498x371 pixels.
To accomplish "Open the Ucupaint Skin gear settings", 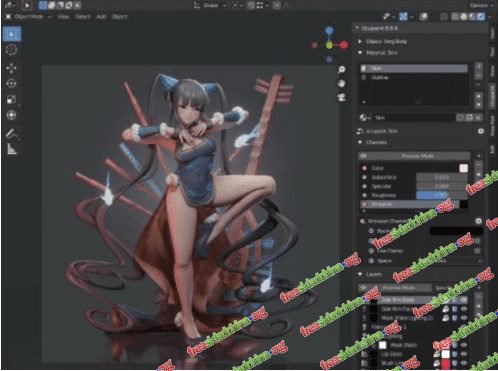I will click(481, 131).
